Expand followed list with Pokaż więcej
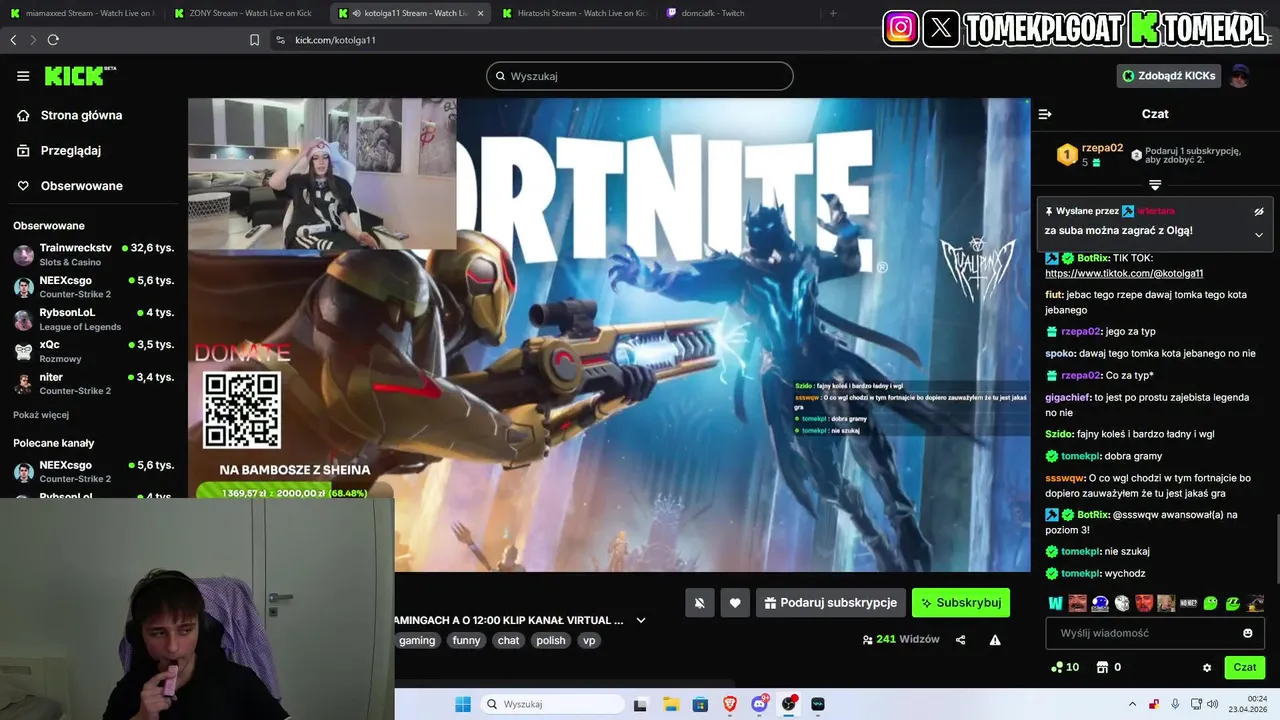The image size is (1280, 720). tap(41, 415)
